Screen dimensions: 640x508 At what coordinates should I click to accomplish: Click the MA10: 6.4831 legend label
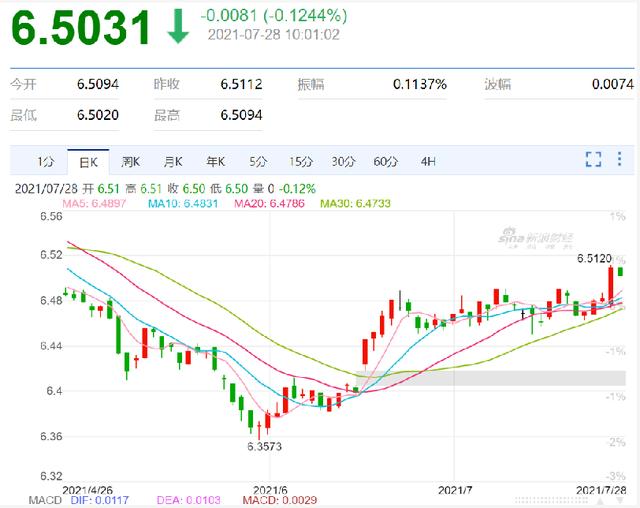(x=183, y=203)
